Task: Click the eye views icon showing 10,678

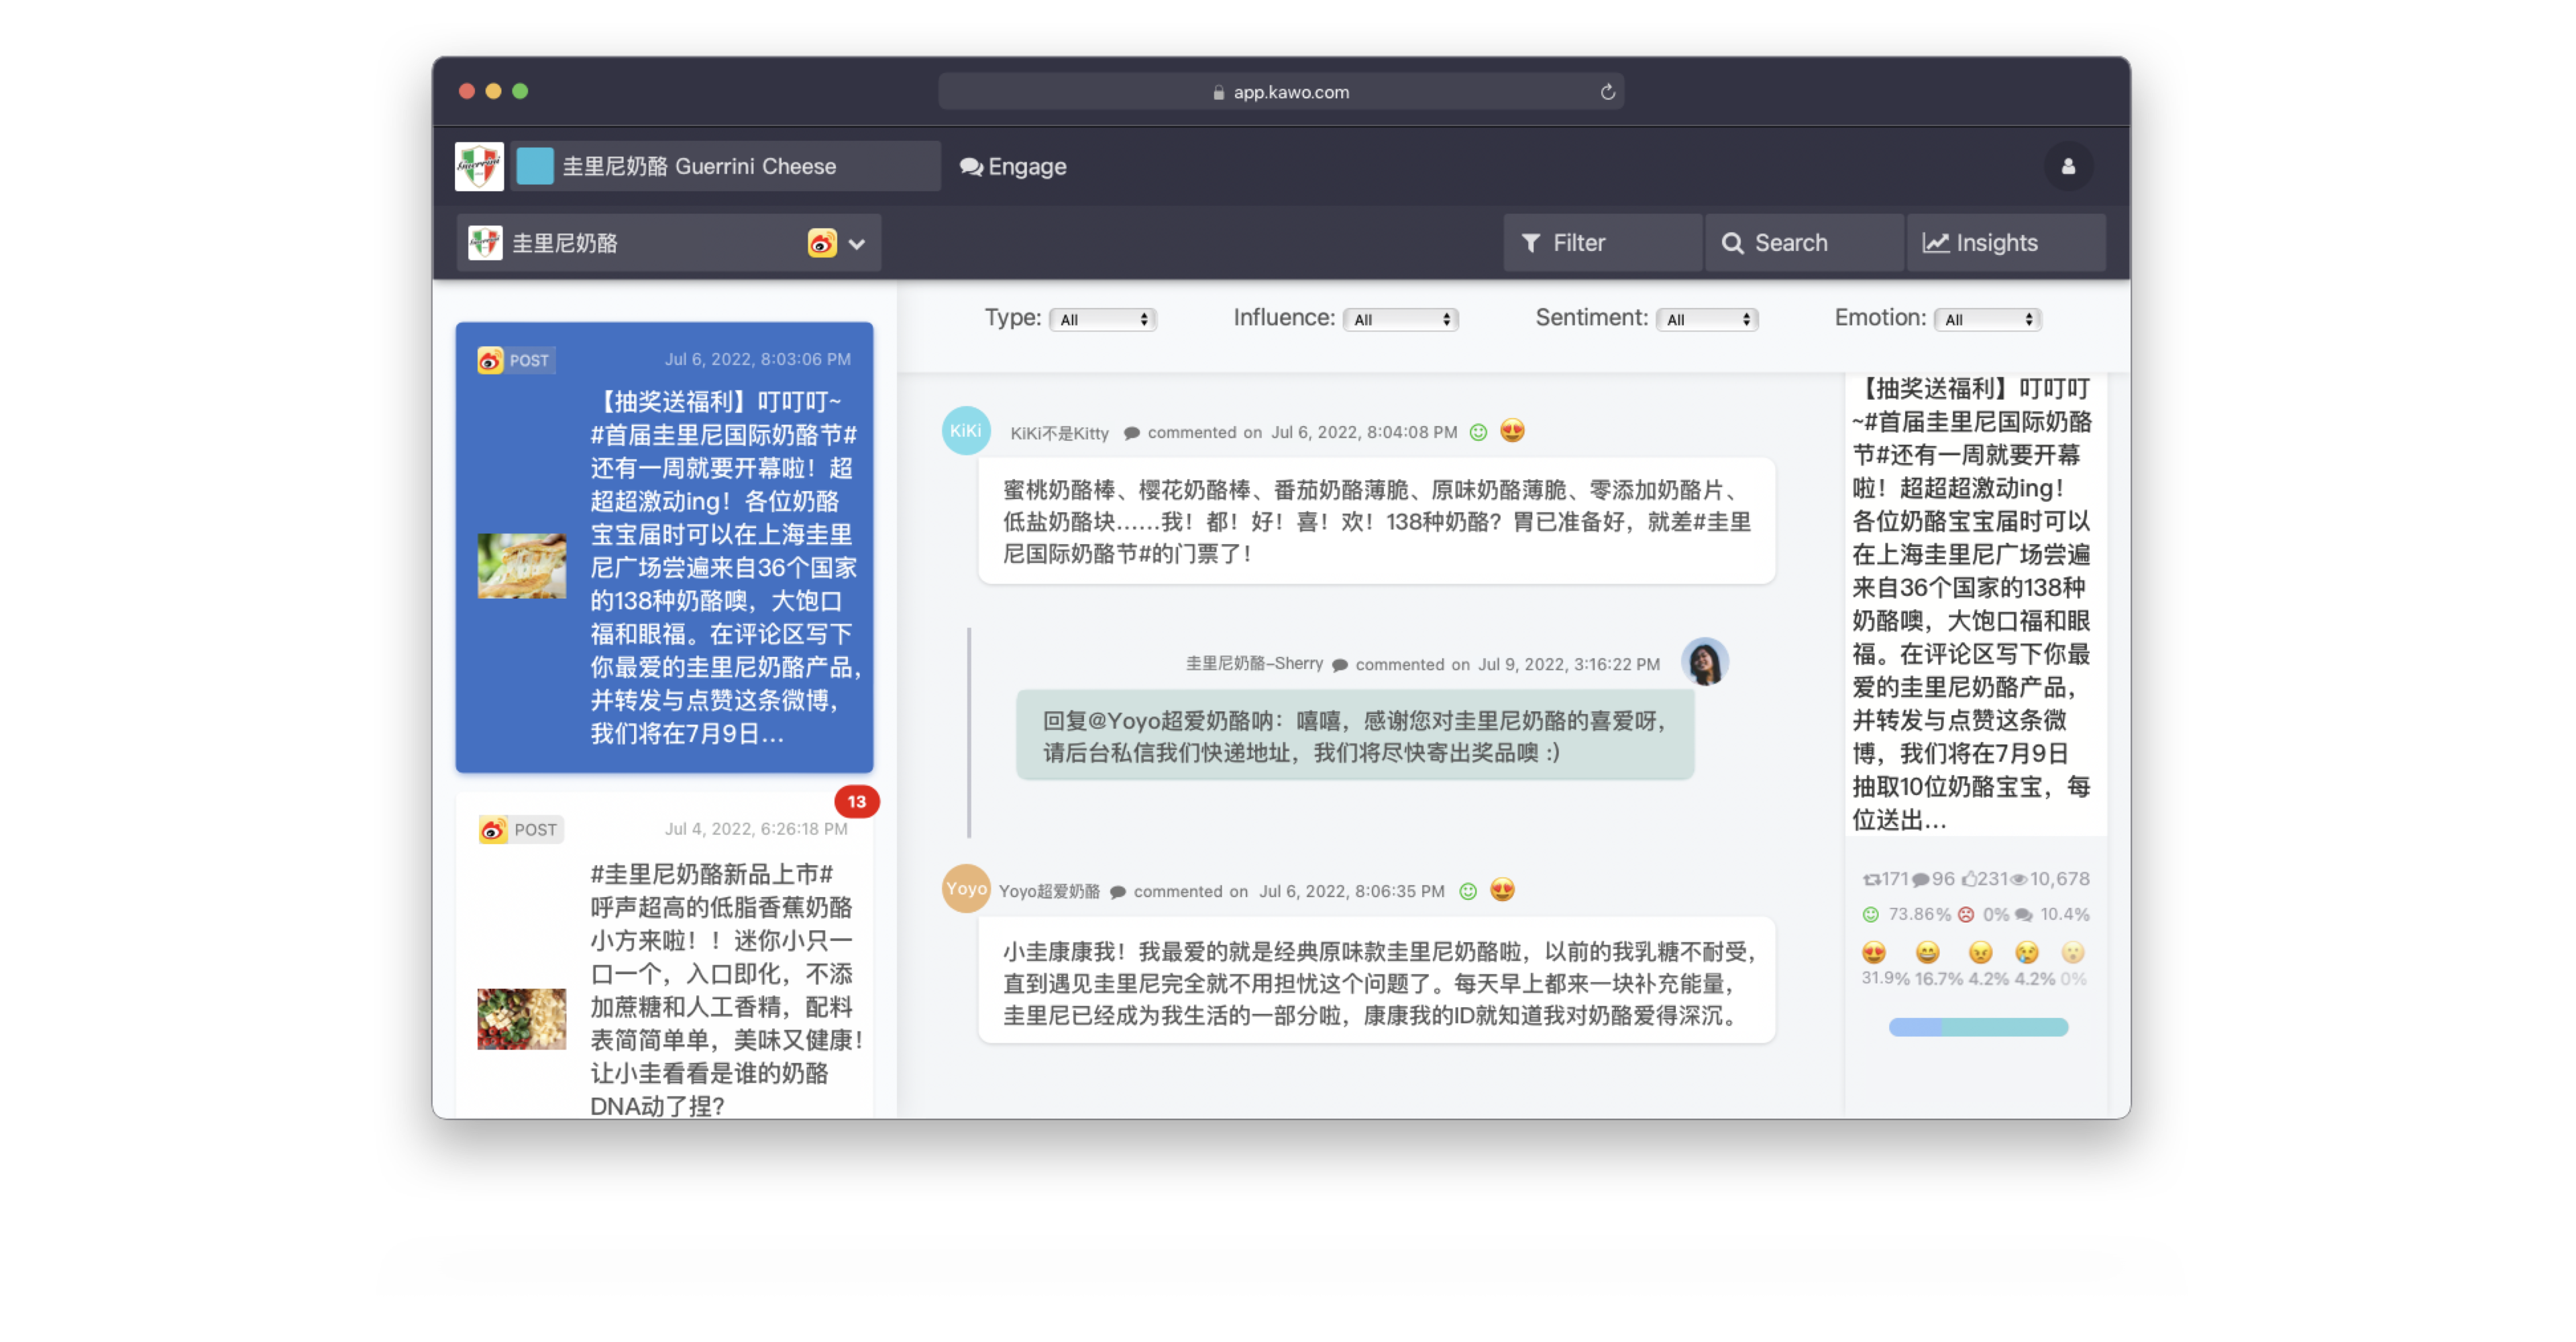Action: (x=2019, y=880)
